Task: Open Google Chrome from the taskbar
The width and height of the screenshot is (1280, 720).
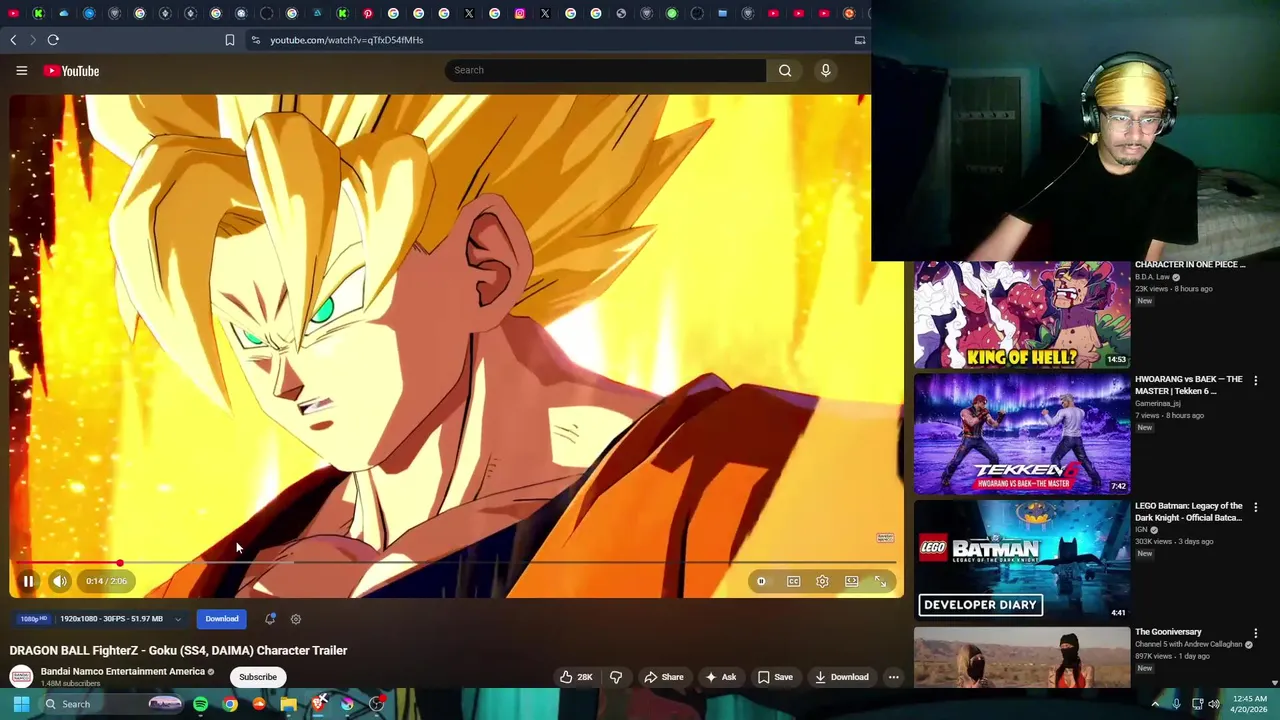Action: coord(230,704)
